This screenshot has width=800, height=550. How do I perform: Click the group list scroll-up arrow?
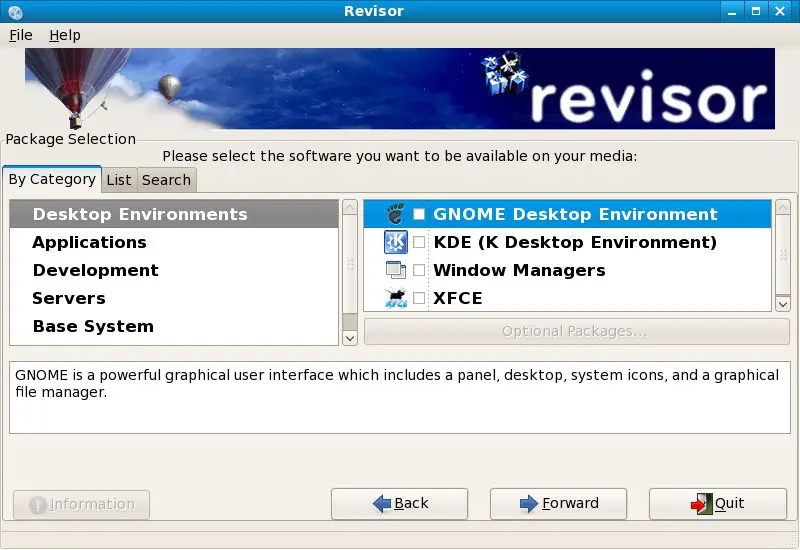(783, 208)
